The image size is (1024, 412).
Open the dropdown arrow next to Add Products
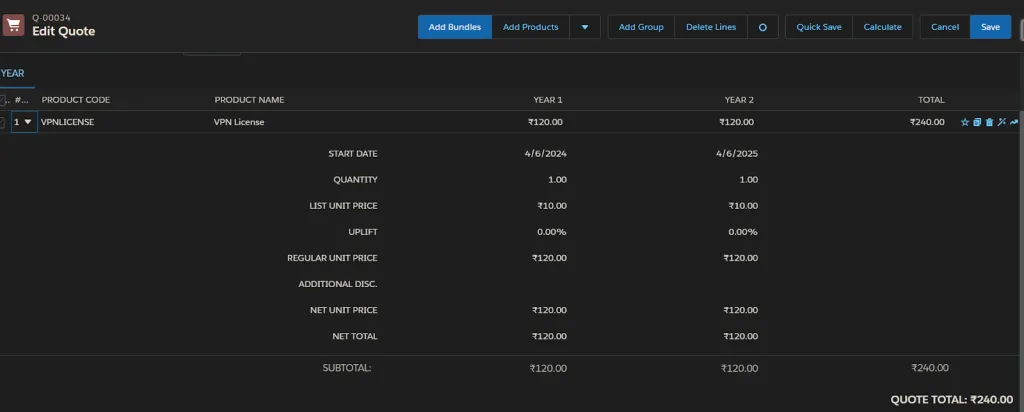[585, 27]
